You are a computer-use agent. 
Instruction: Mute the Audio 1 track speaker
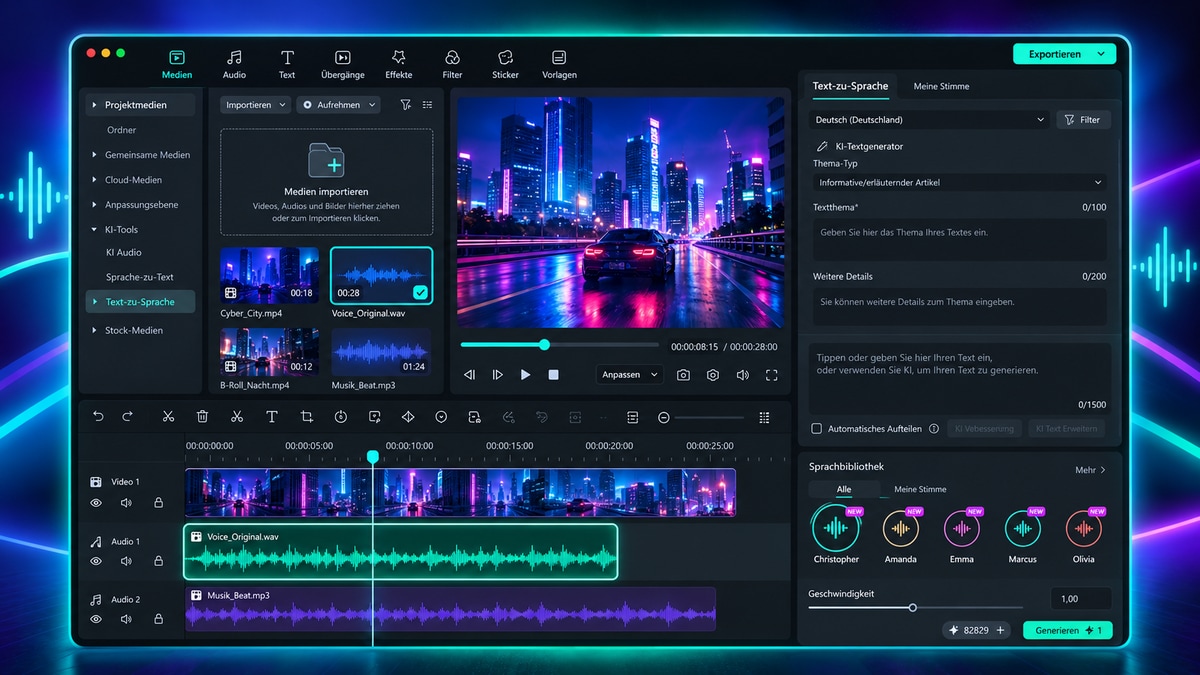(126, 561)
